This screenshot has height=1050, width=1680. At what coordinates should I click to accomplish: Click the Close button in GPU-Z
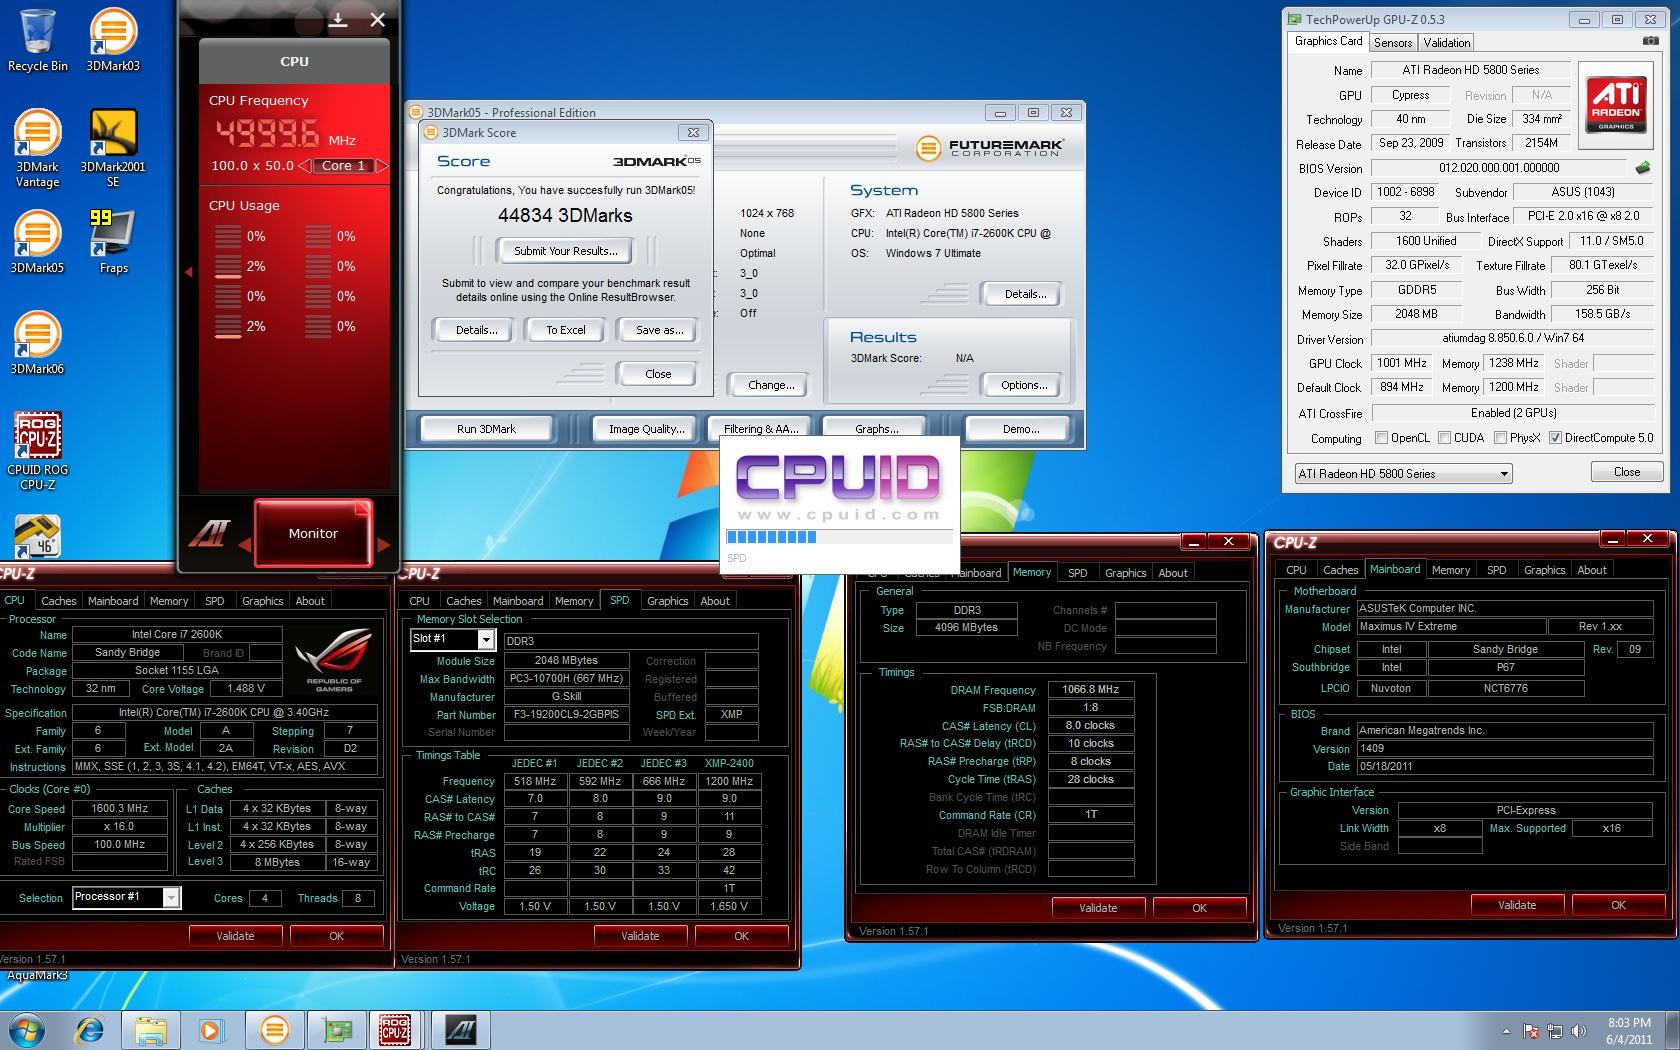(1626, 472)
